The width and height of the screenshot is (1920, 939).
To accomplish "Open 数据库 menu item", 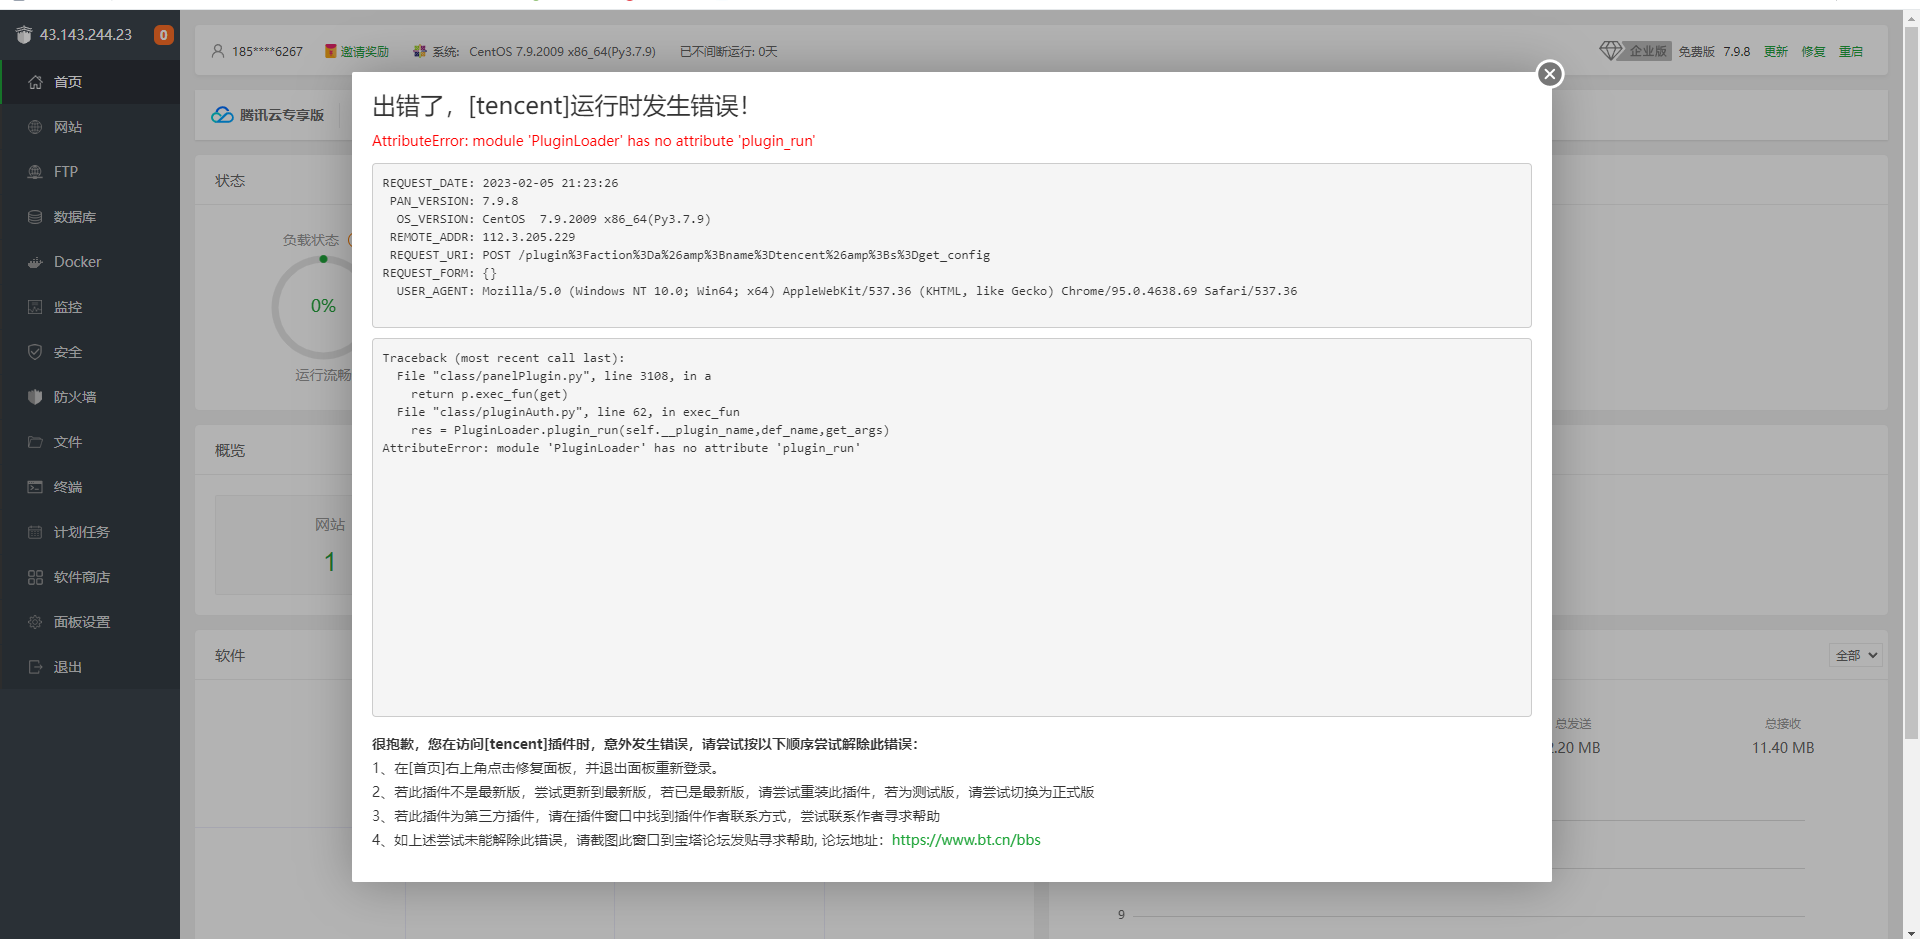I will 90,217.
